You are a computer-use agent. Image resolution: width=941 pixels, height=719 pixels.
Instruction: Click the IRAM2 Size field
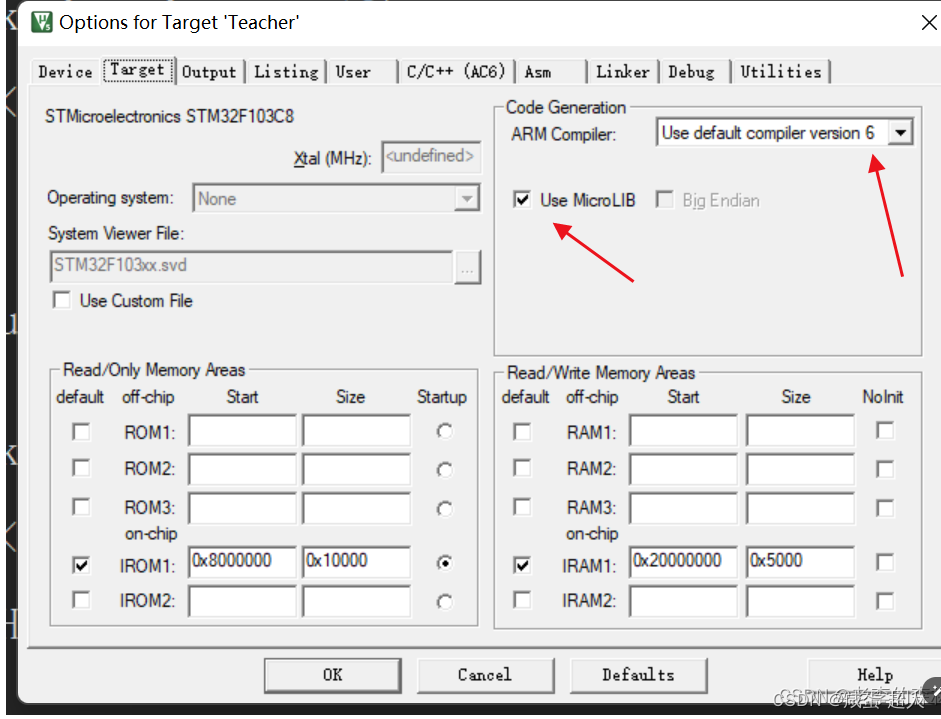[801, 601]
